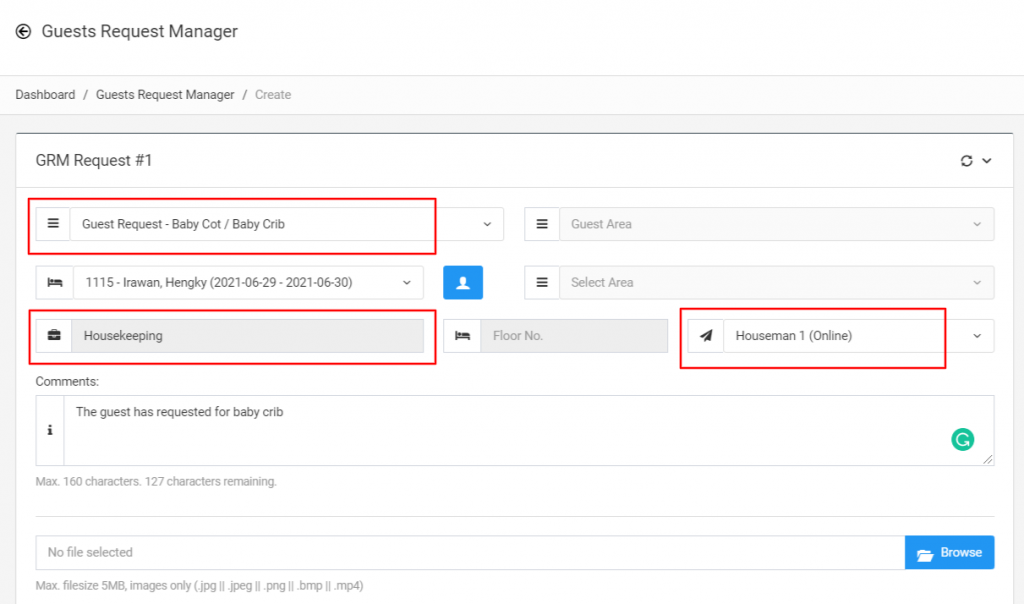The width and height of the screenshot is (1024, 604).
Task: Collapse the GRM Request #1 panel chevron
Action: pyautogui.click(x=987, y=161)
